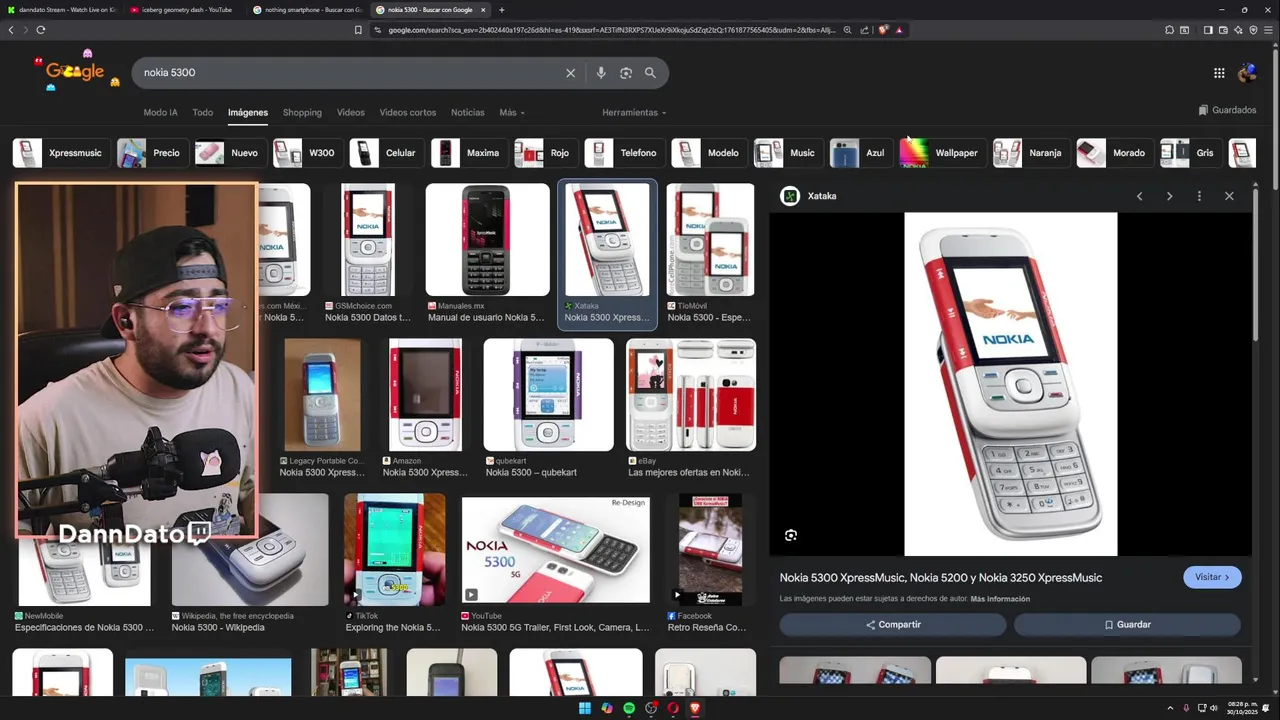1280x720 pixels.
Task: Open the browser hamburger menu
Action: click(x=1269, y=30)
